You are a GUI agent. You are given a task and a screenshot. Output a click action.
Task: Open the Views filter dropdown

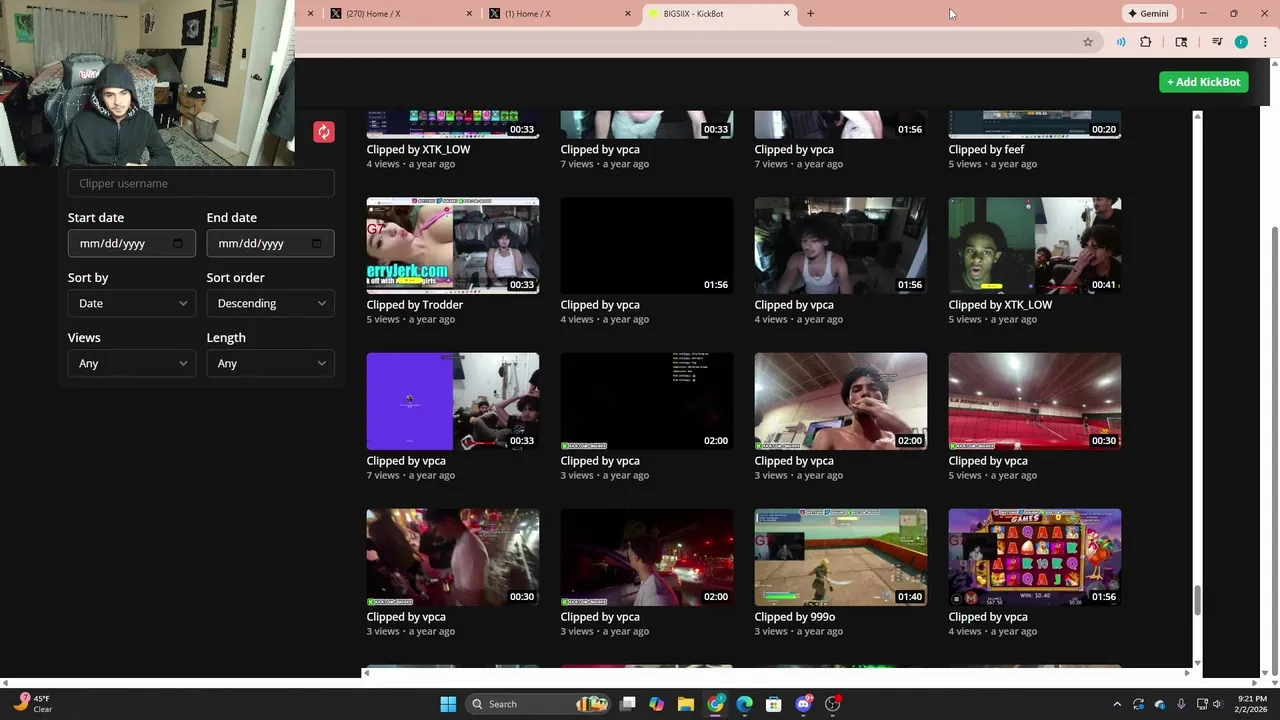coord(131,363)
